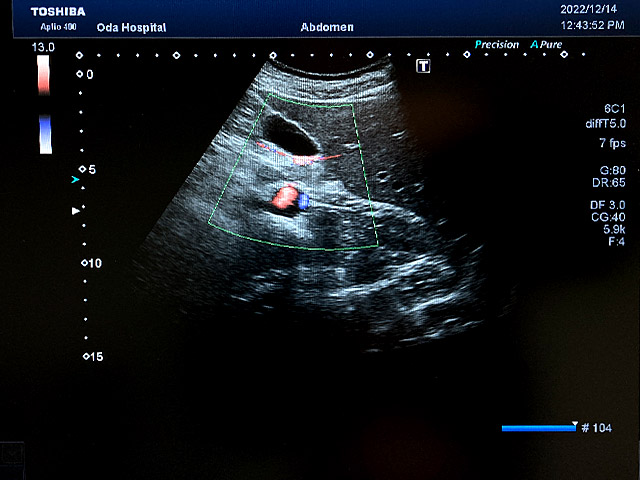640x480 pixels.
Task: Click the gain value 'G:80'
Action: (613, 170)
